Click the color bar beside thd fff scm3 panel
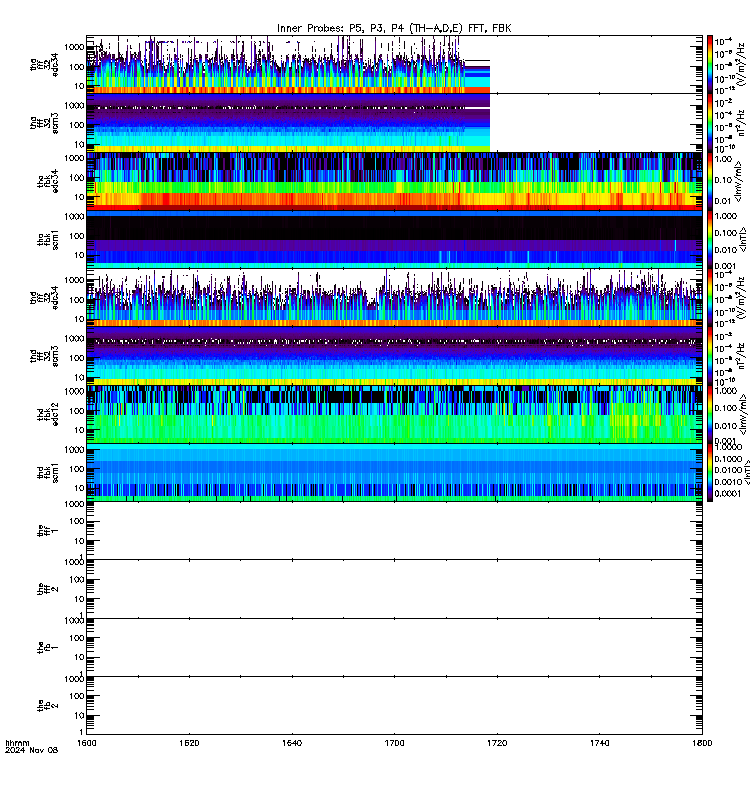The width and height of the screenshot is (750, 800). coord(710,356)
